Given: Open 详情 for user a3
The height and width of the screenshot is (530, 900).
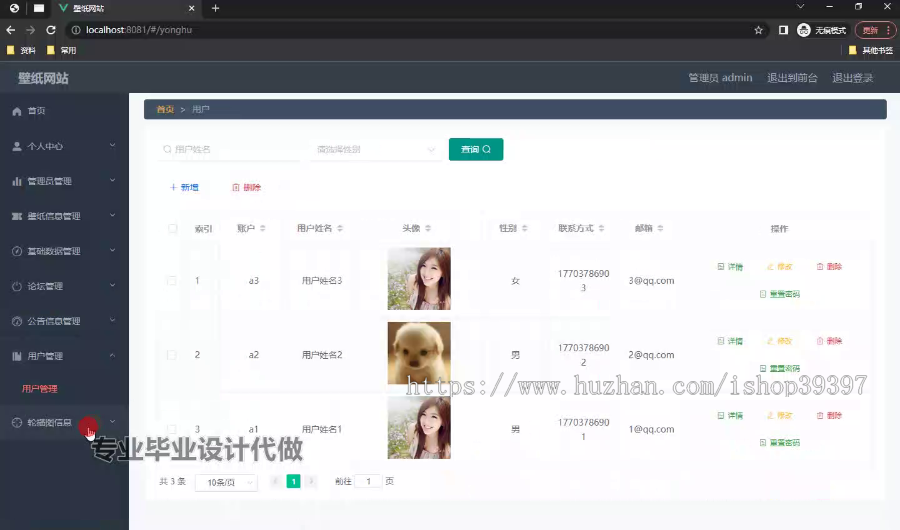Looking at the screenshot, I should pyautogui.click(x=730, y=267).
